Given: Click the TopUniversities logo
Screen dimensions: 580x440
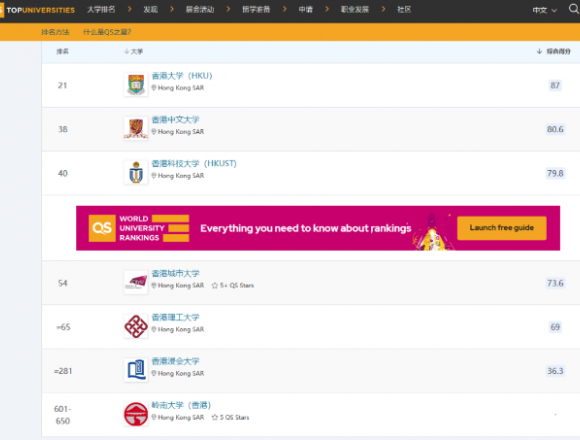Looking at the screenshot, I should pyautogui.click(x=37, y=10).
